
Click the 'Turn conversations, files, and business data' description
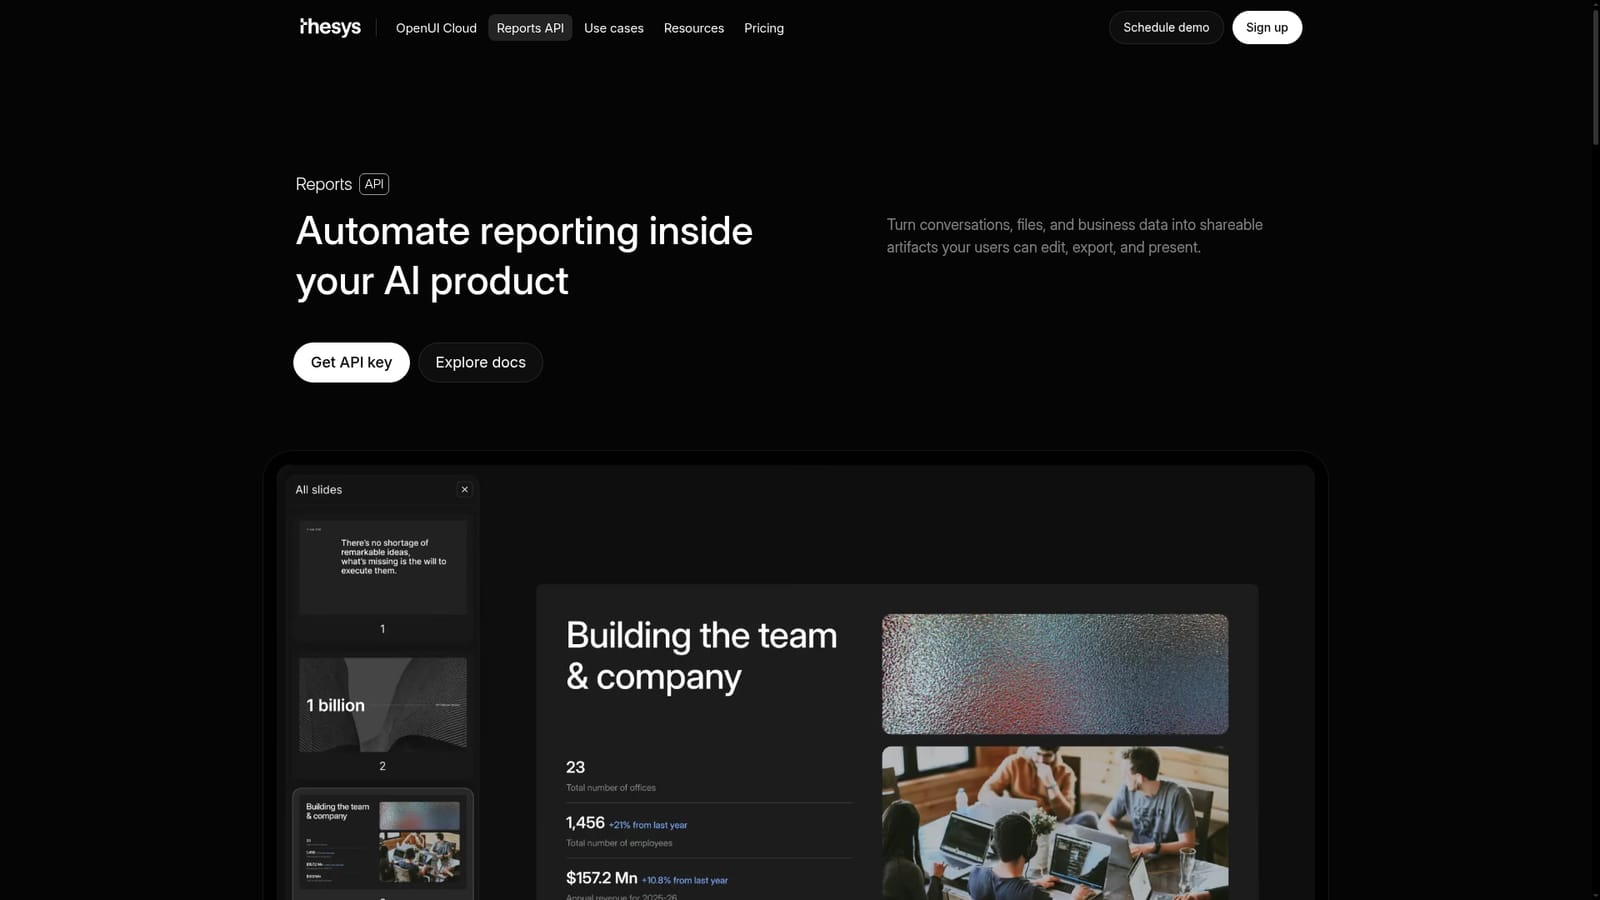(1074, 236)
